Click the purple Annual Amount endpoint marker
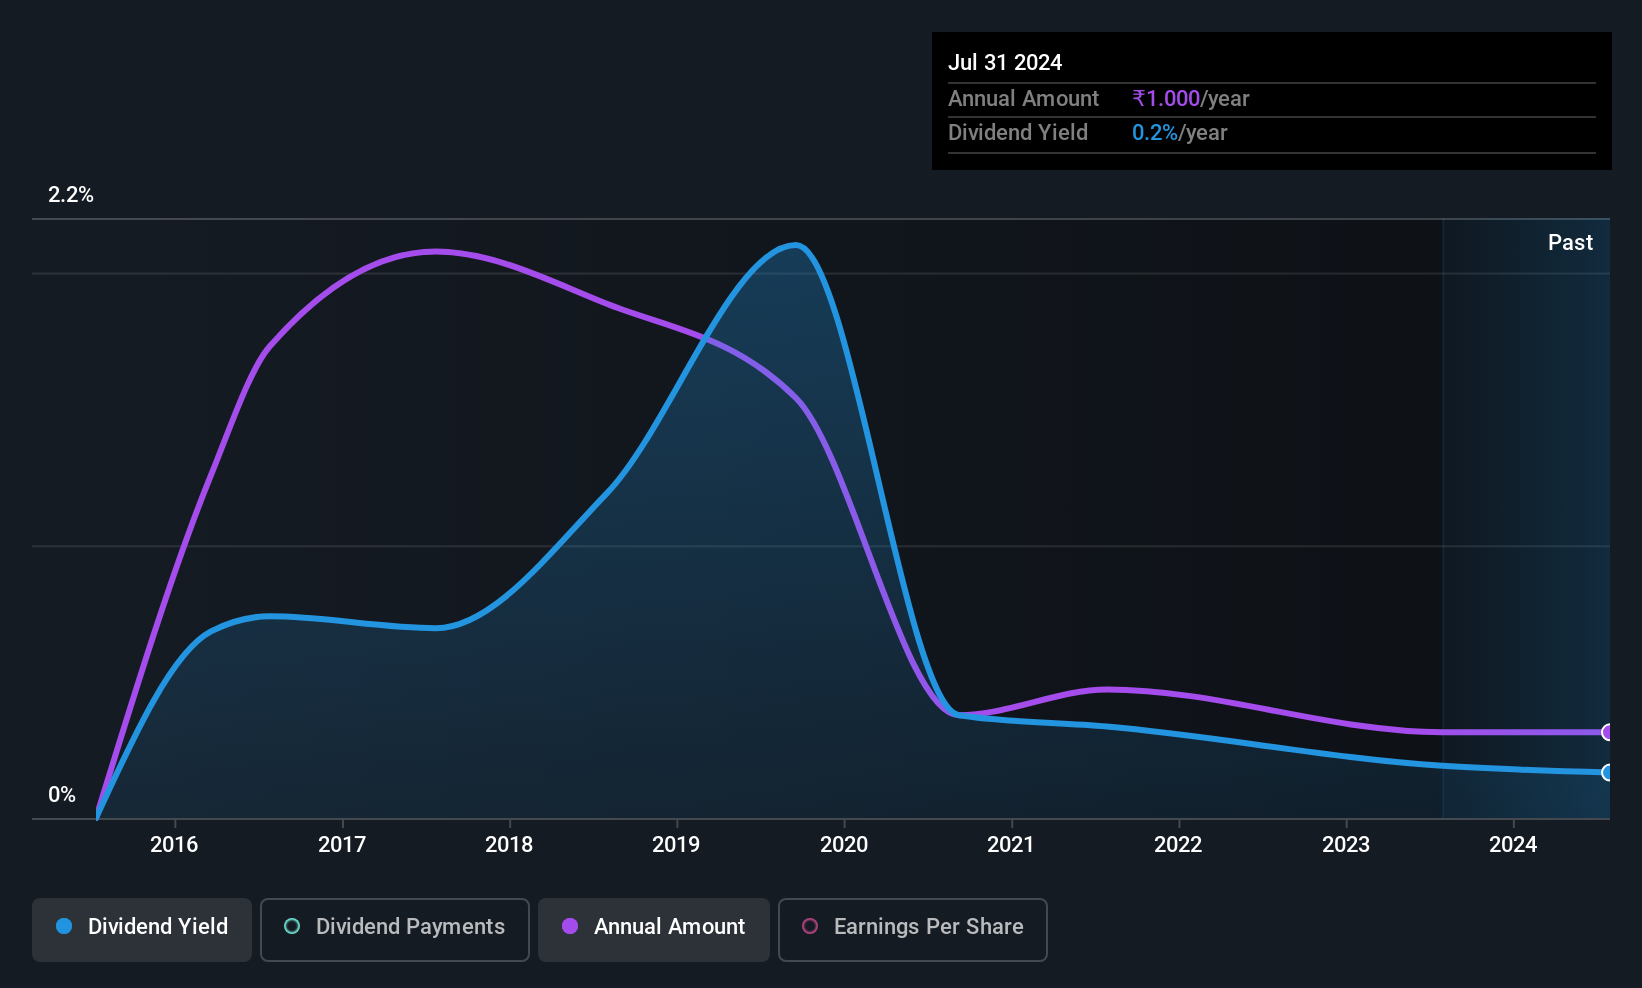 click(1607, 733)
